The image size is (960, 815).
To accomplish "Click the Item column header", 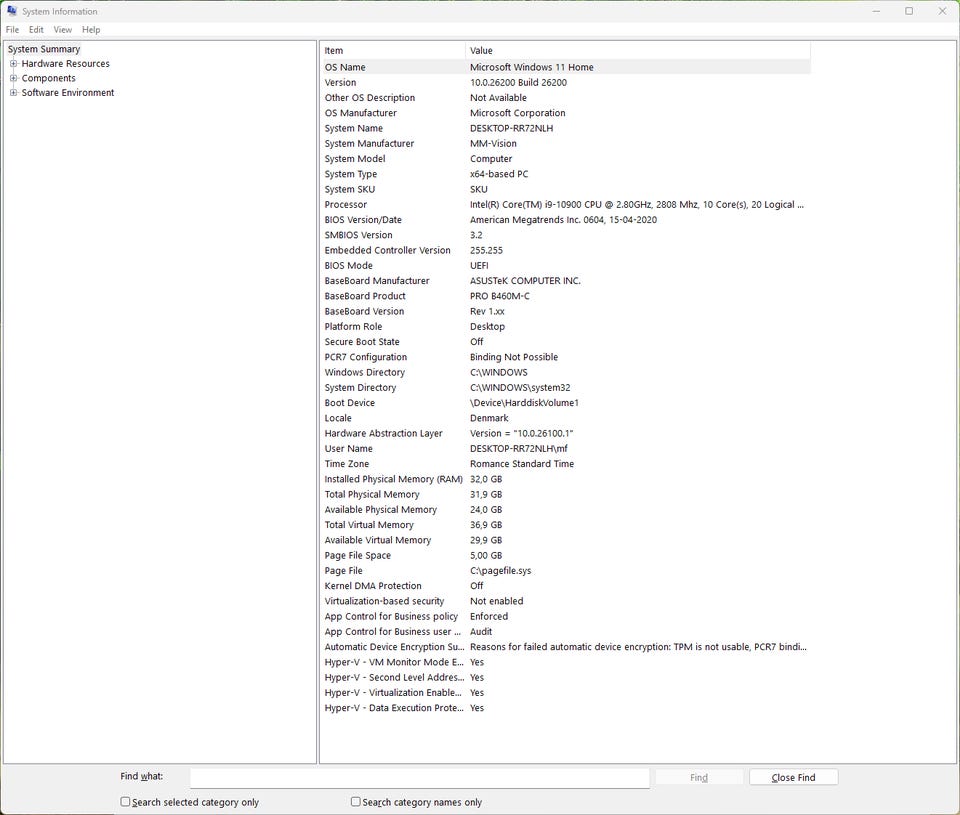I will pyautogui.click(x=392, y=51).
